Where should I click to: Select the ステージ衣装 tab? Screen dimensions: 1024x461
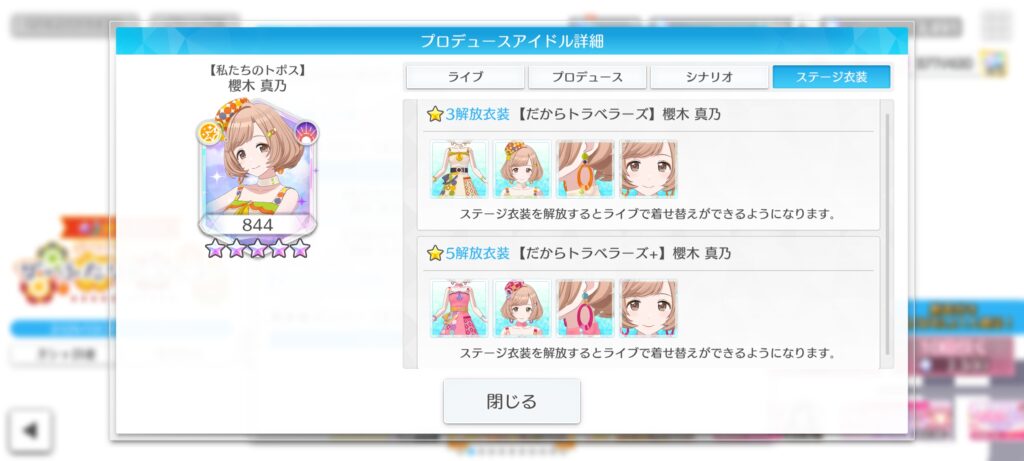tap(831, 77)
